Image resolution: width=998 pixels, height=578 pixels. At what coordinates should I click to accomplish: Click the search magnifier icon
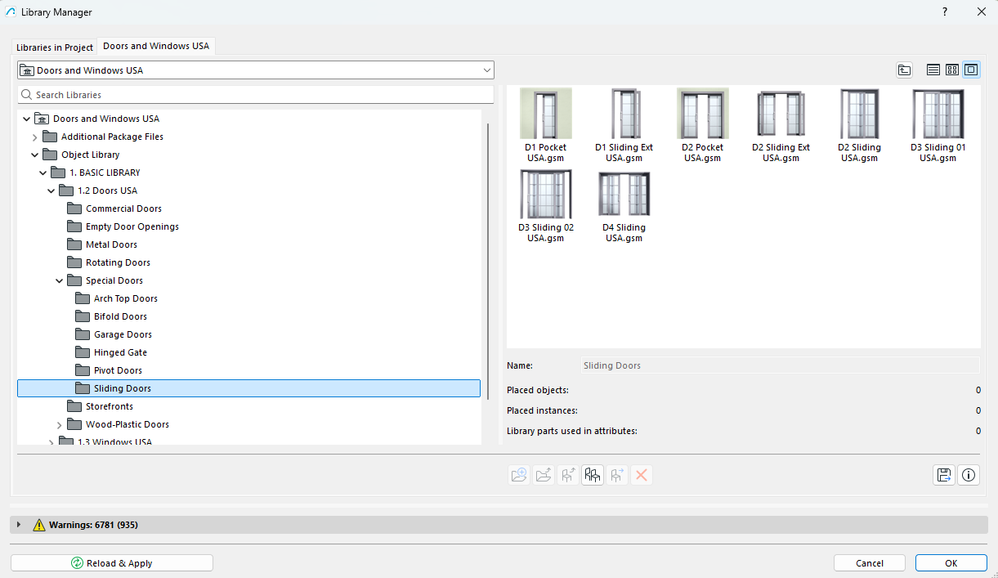[x=27, y=95]
